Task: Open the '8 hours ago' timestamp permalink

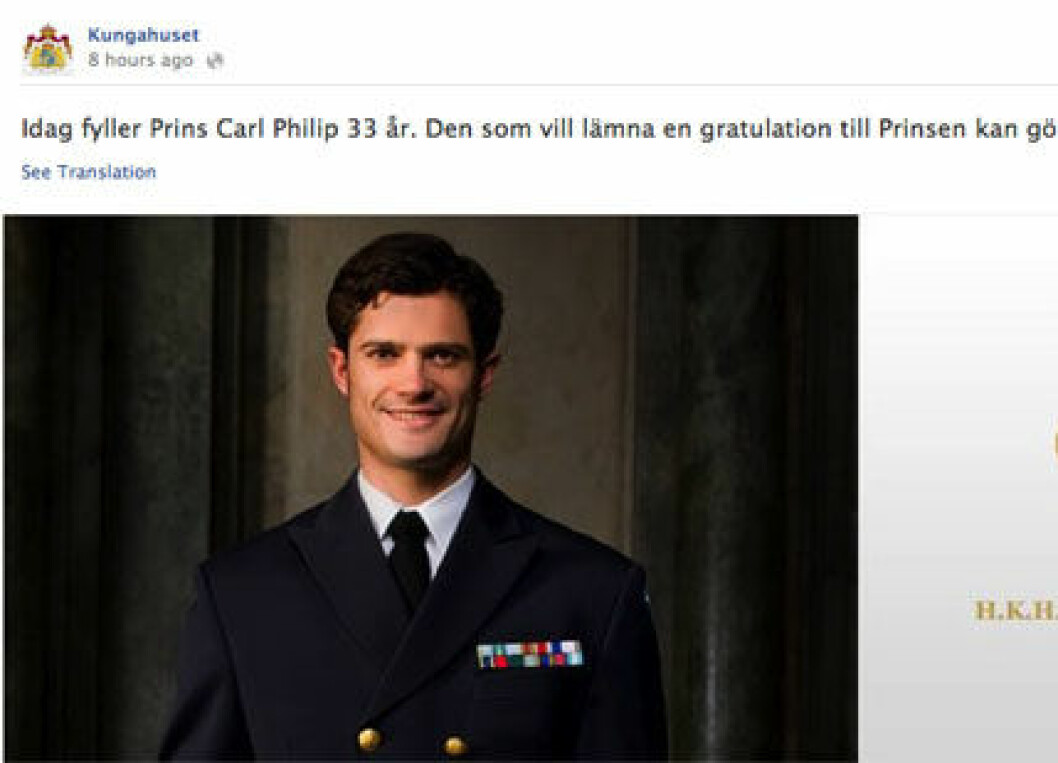Action: coord(140,60)
